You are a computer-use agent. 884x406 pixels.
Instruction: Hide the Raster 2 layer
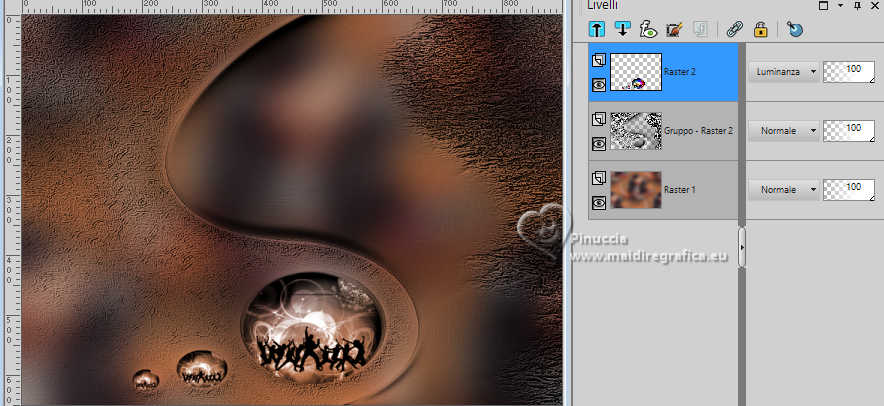pos(599,85)
